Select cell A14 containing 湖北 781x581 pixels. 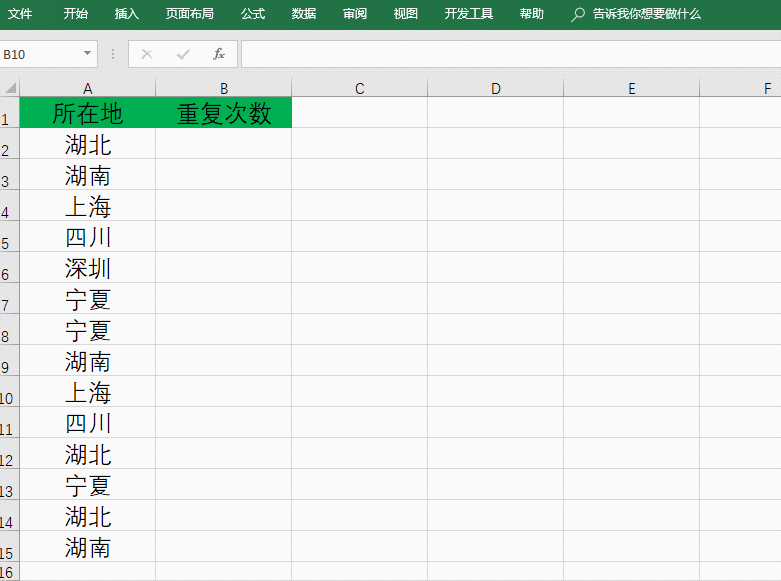[x=88, y=515]
